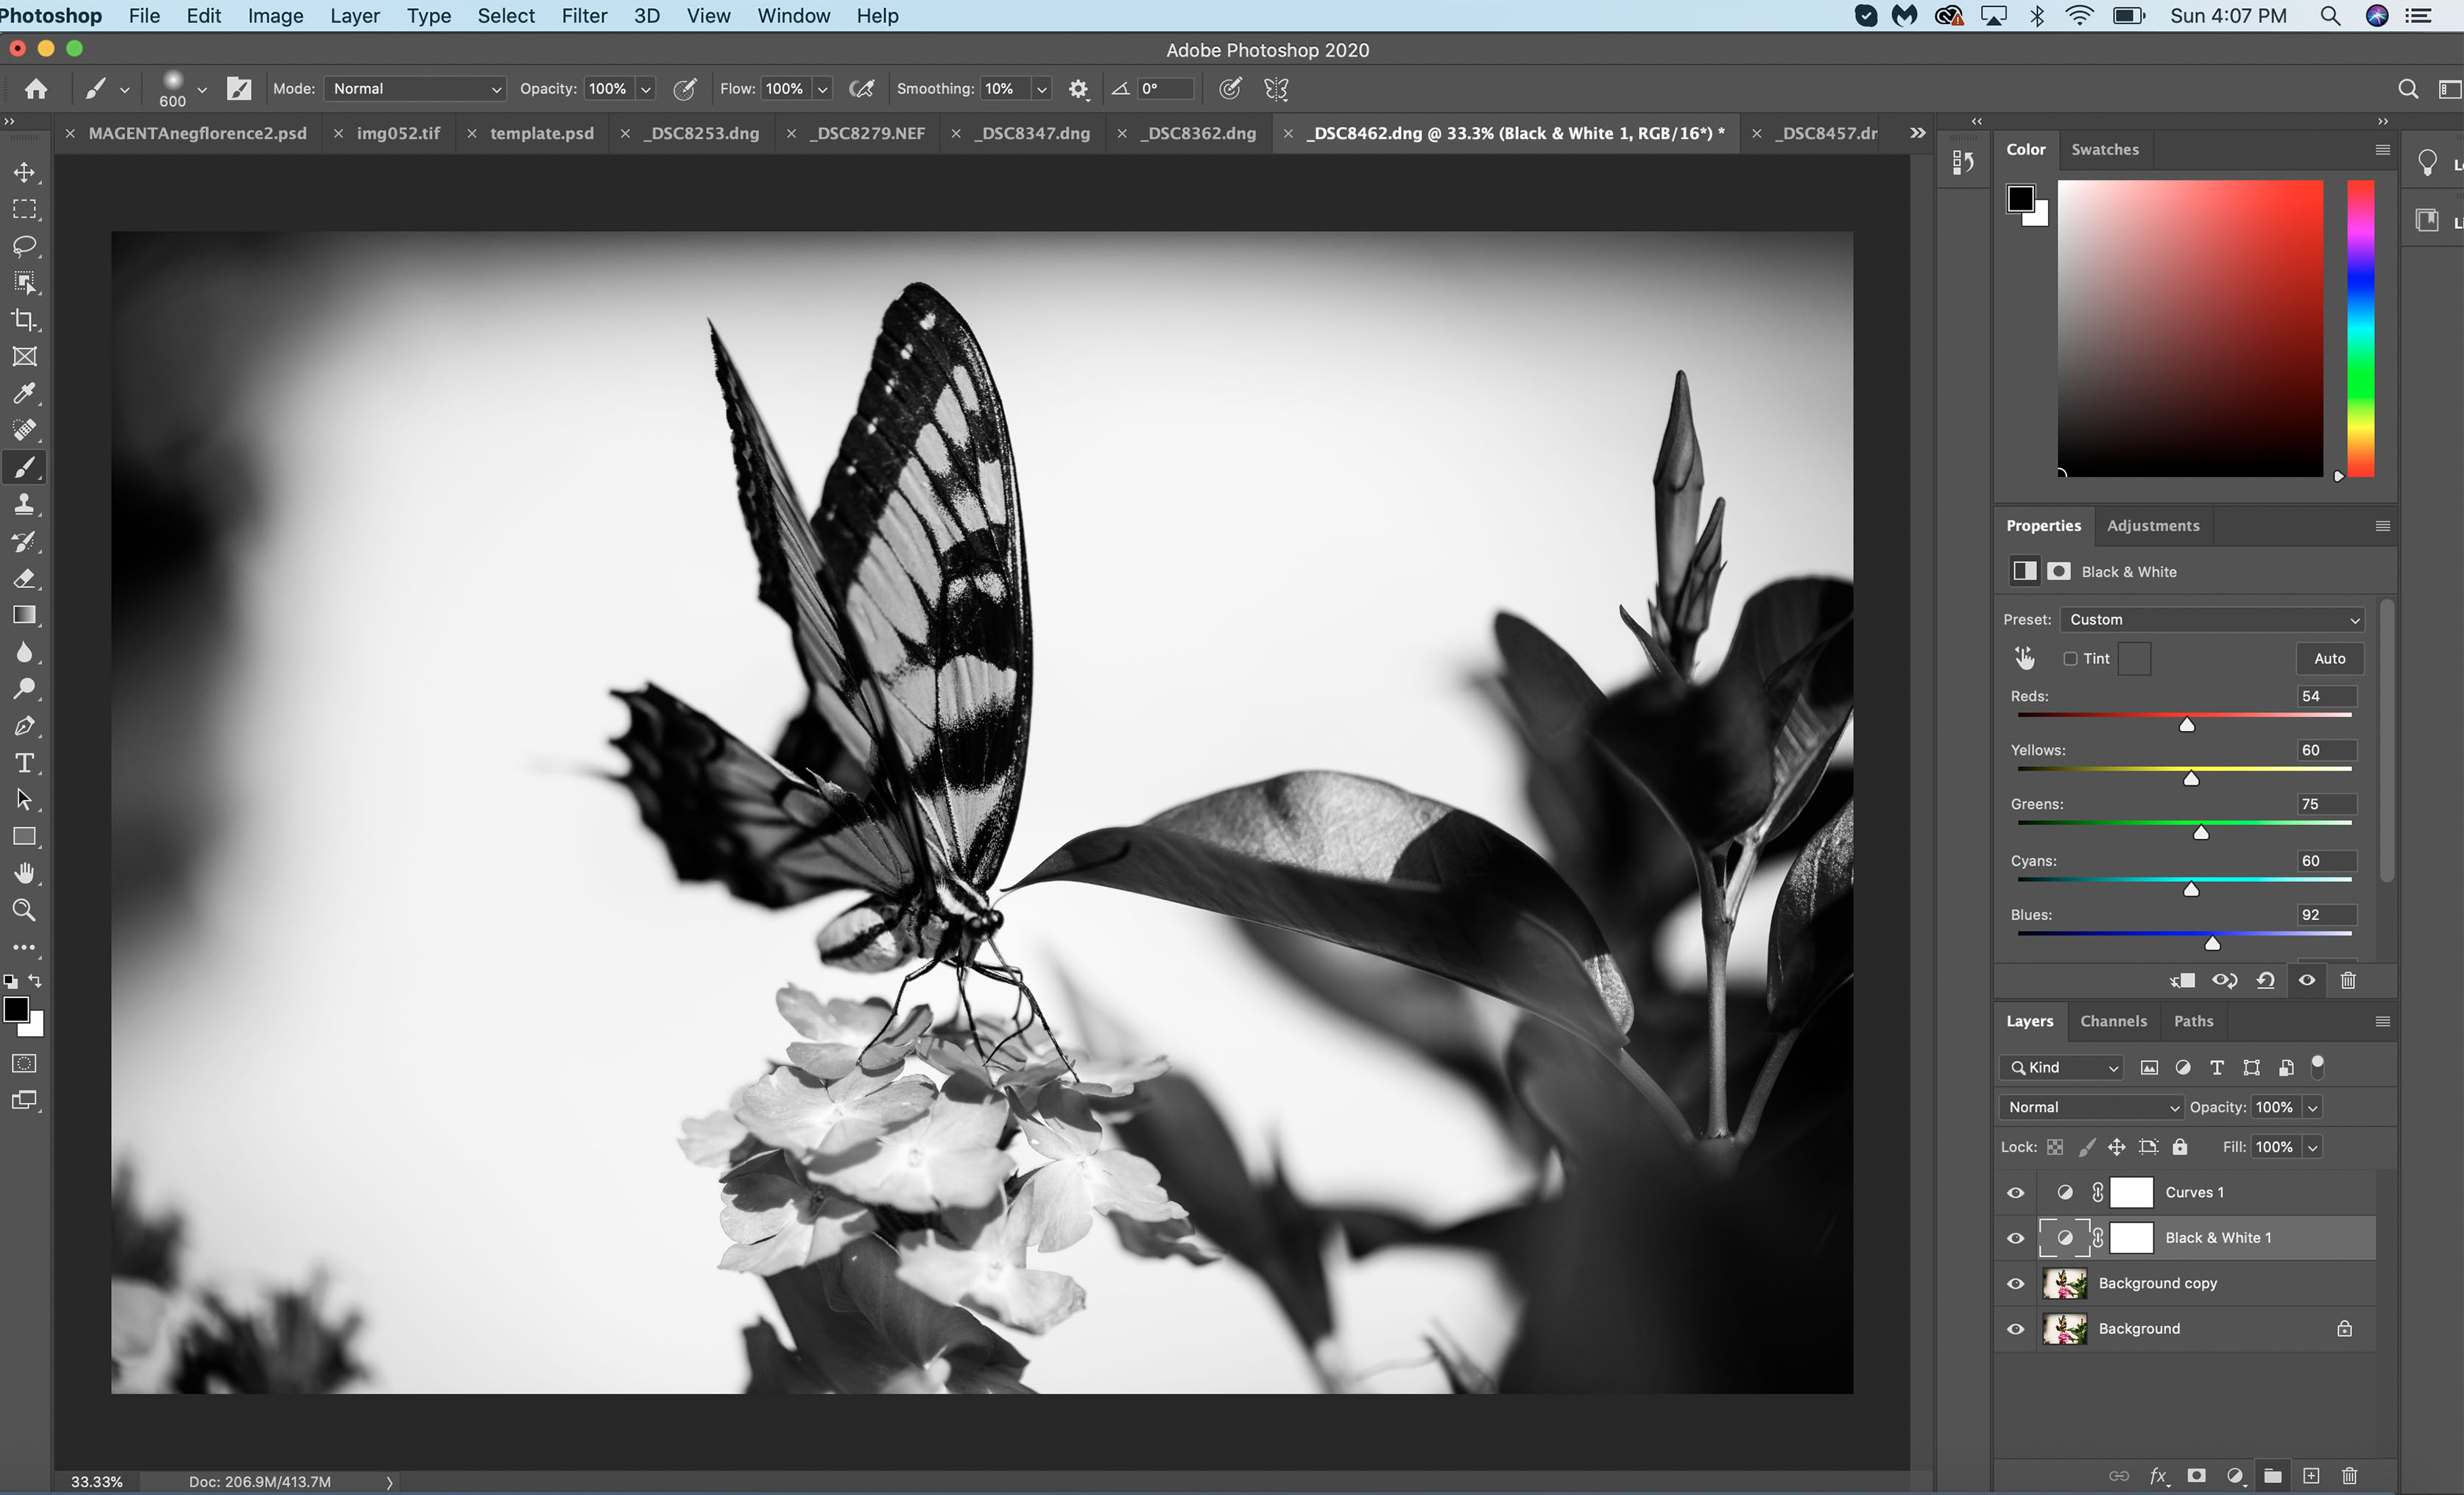
Task: Select the Object Selection tool
Action: point(24,283)
